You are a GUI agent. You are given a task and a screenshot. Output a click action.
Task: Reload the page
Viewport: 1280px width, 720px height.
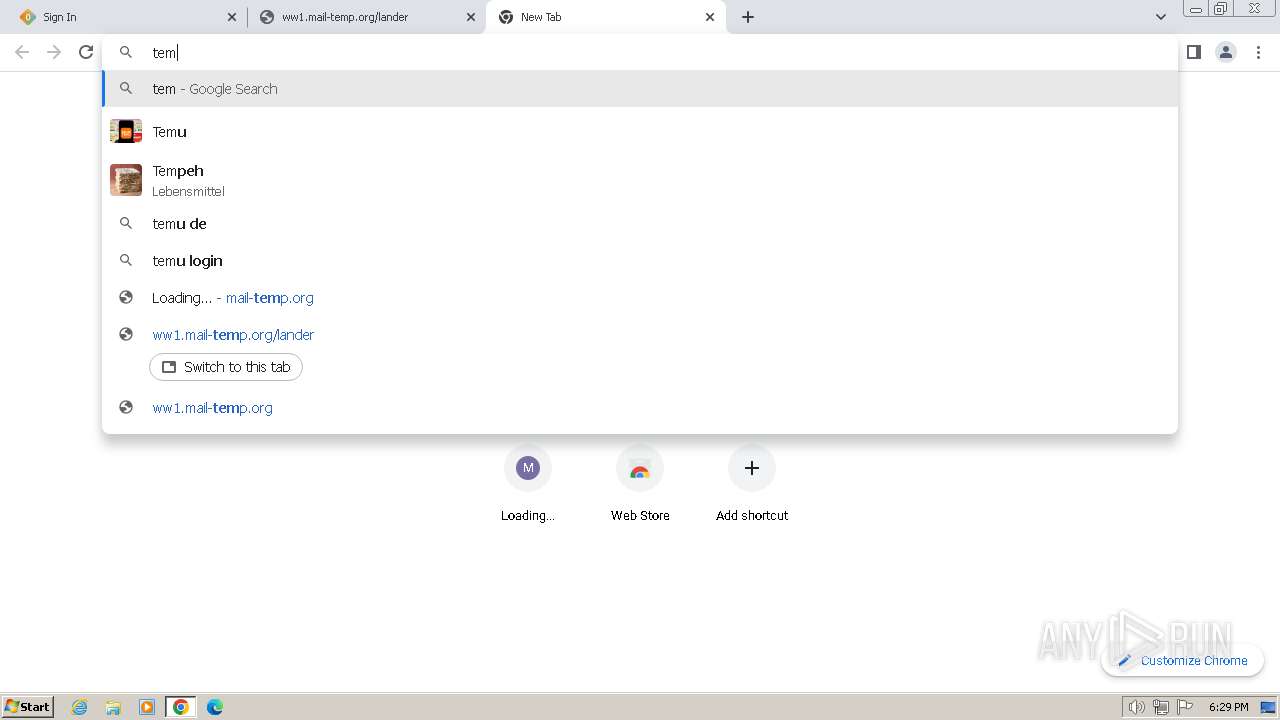coord(86,52)
